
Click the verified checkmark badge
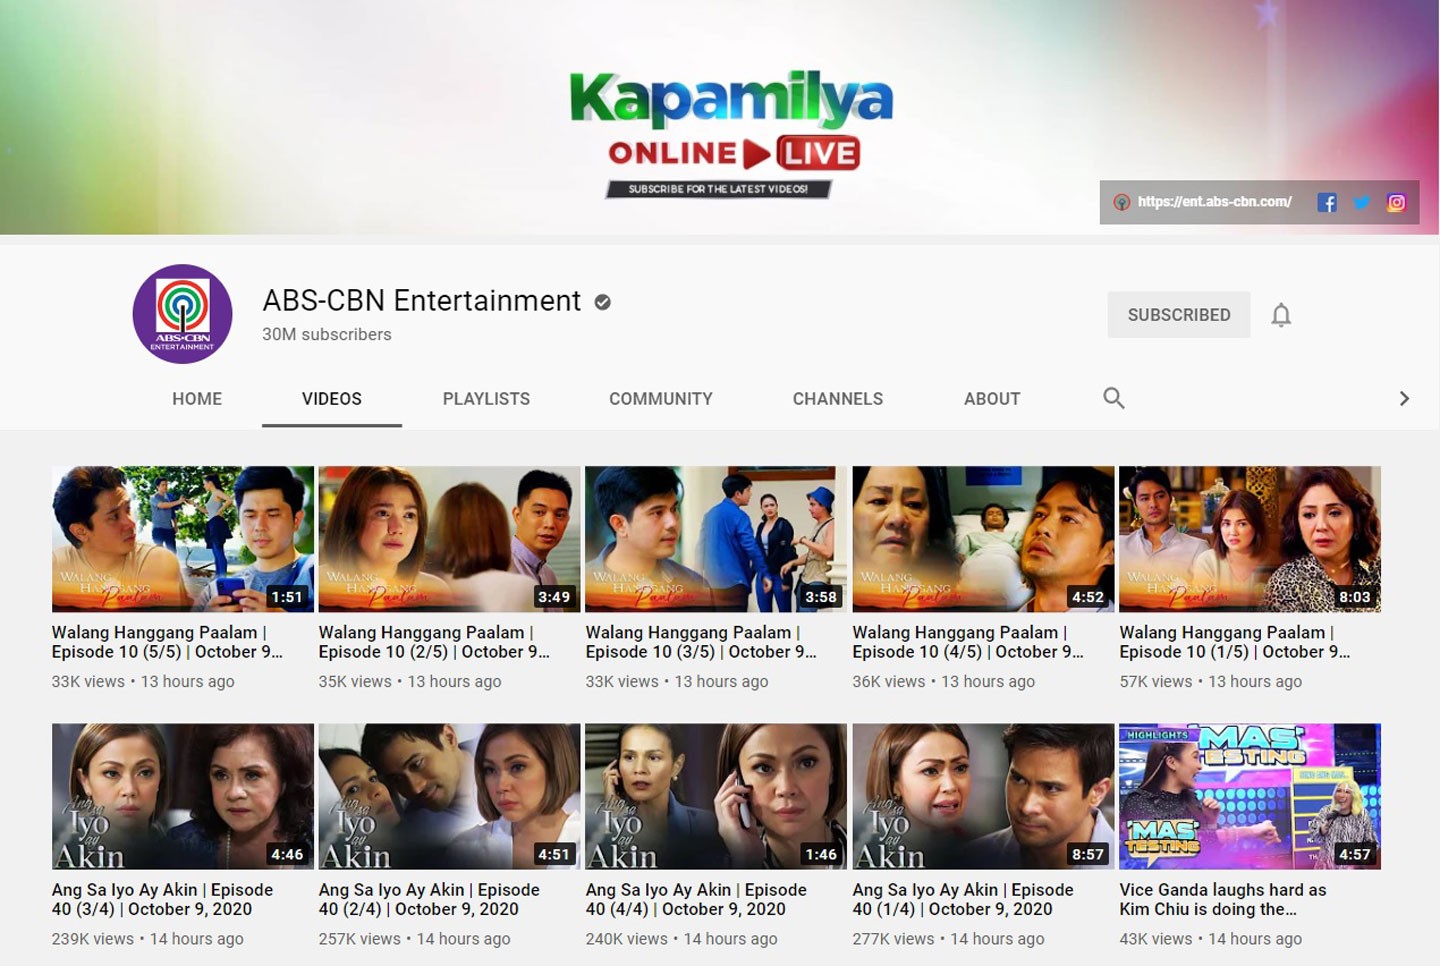point(601,301)
